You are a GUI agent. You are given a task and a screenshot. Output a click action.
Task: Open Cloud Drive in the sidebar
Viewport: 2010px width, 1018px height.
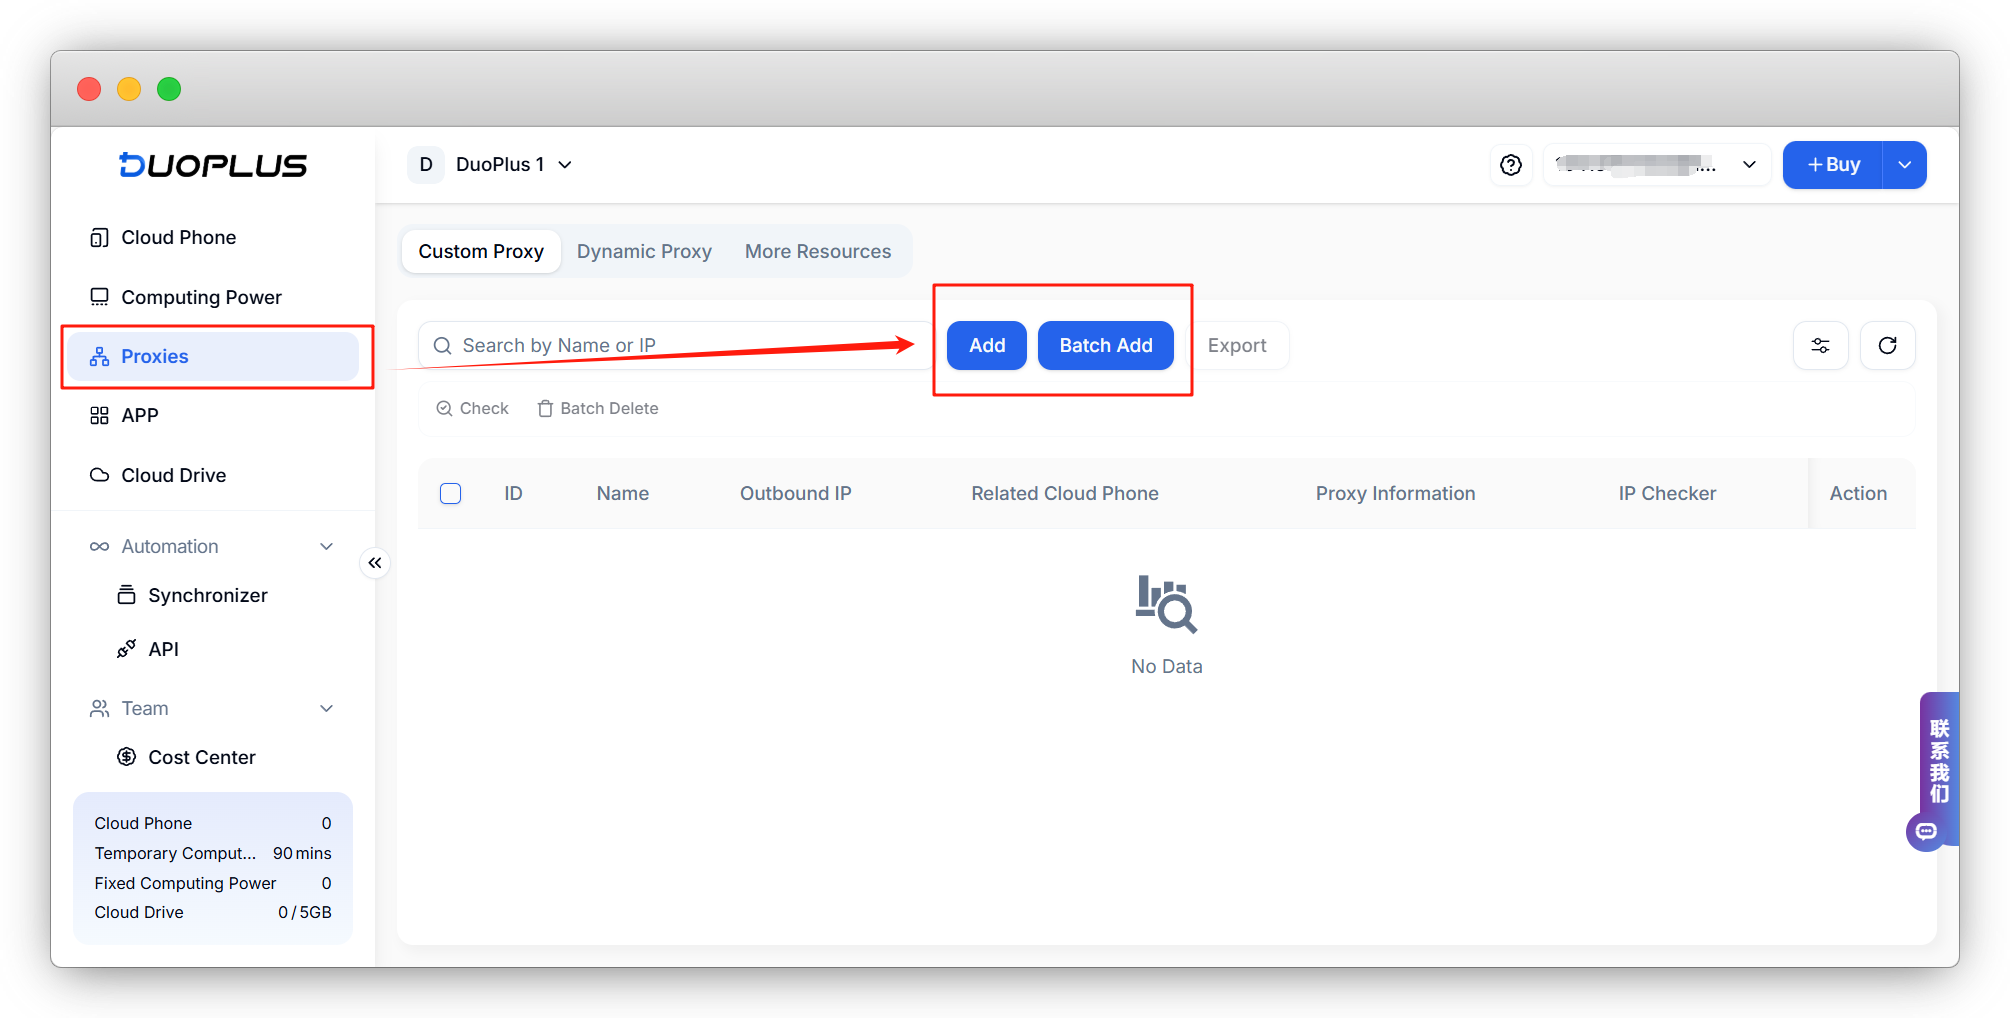coord(213,475)
